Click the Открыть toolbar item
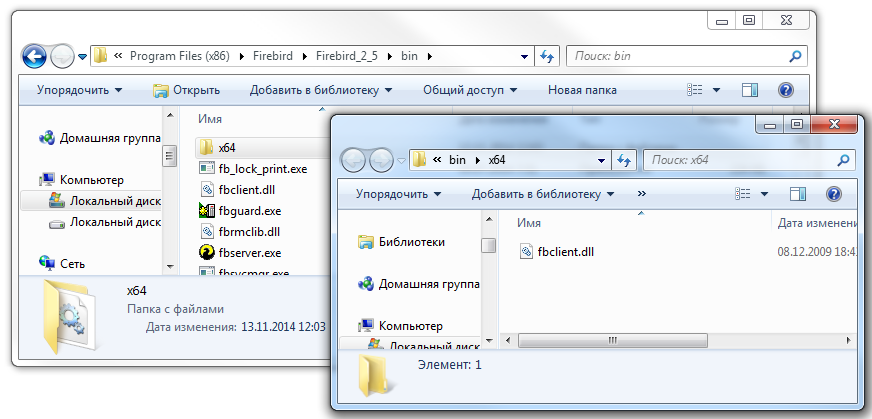 pos(186,90)
